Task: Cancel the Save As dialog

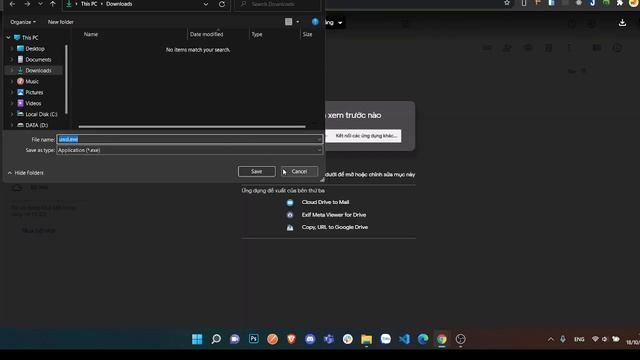Action: pyautogui.click(x=299, y=171)
